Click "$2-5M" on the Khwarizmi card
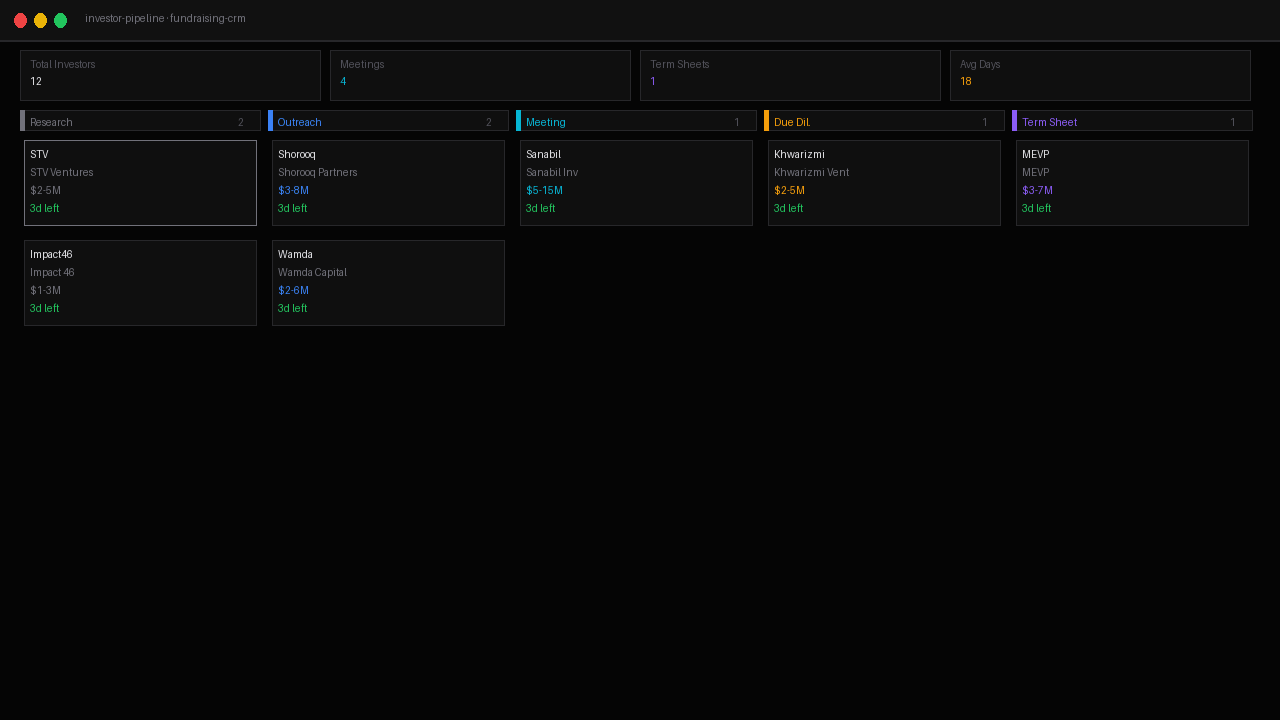 tap(789, 191)
